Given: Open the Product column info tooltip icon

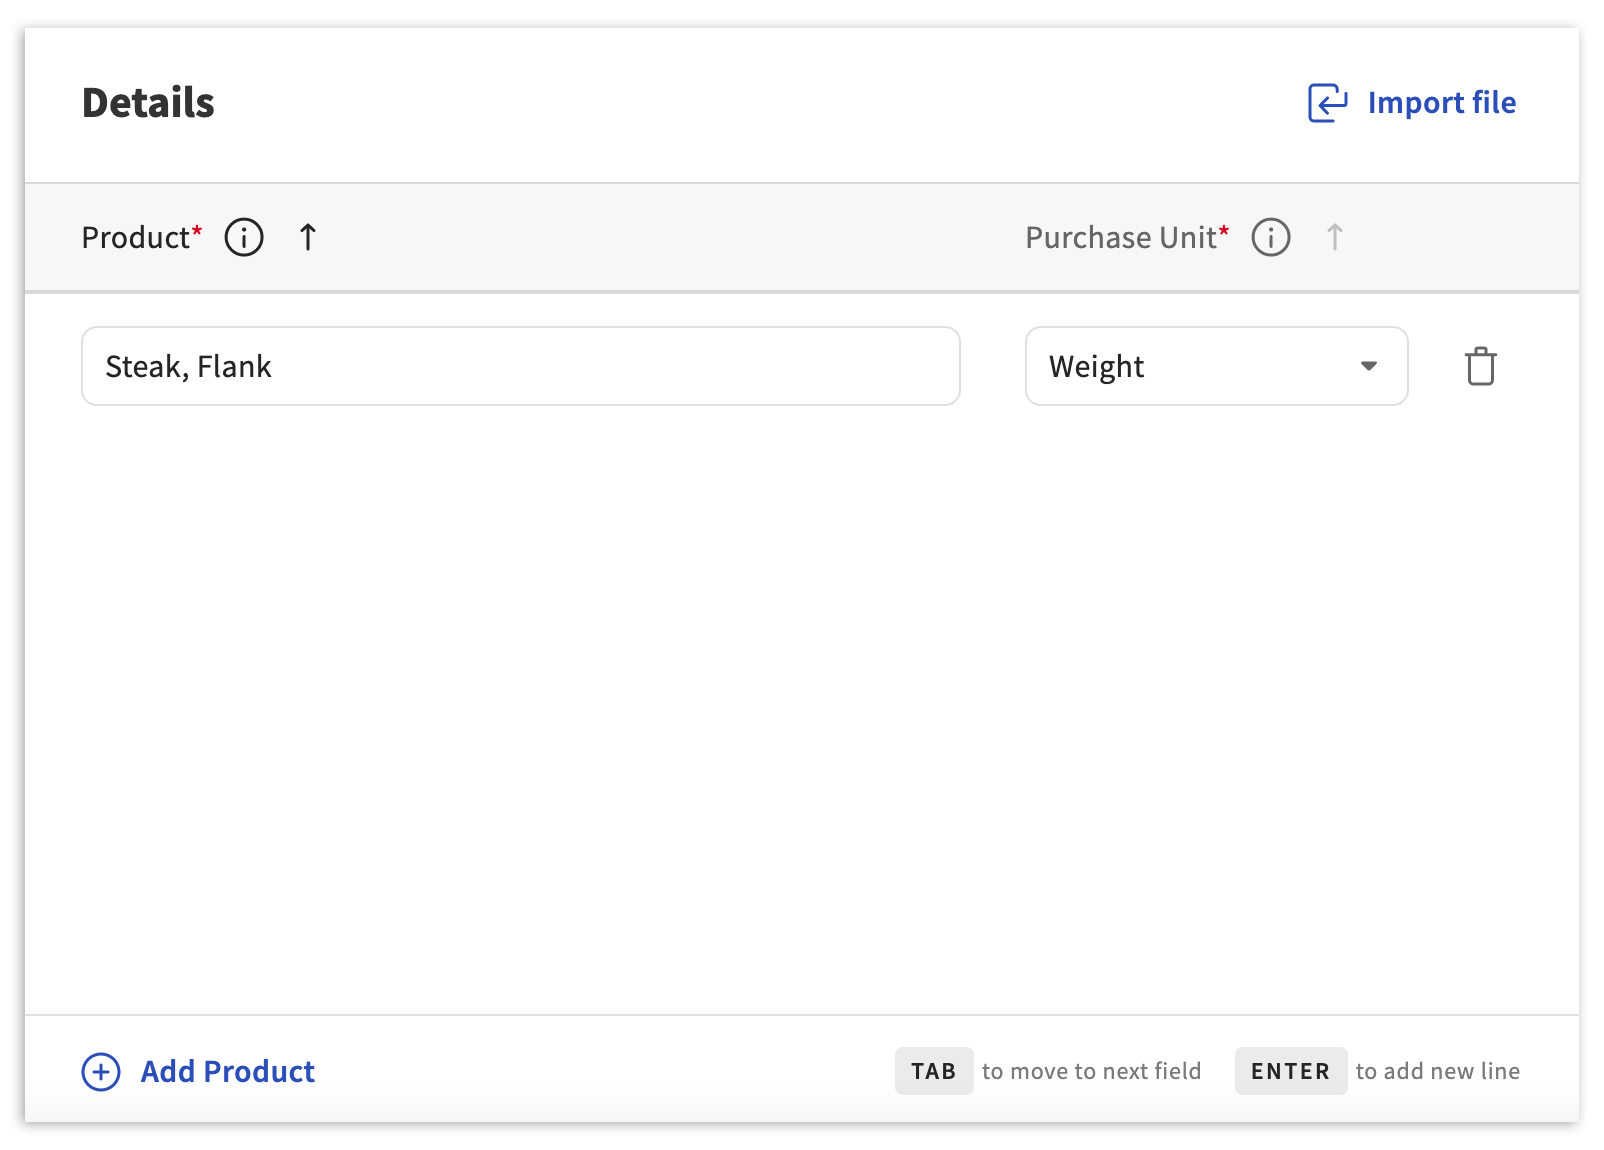Looking at the screenshot, I should [243, 237].
